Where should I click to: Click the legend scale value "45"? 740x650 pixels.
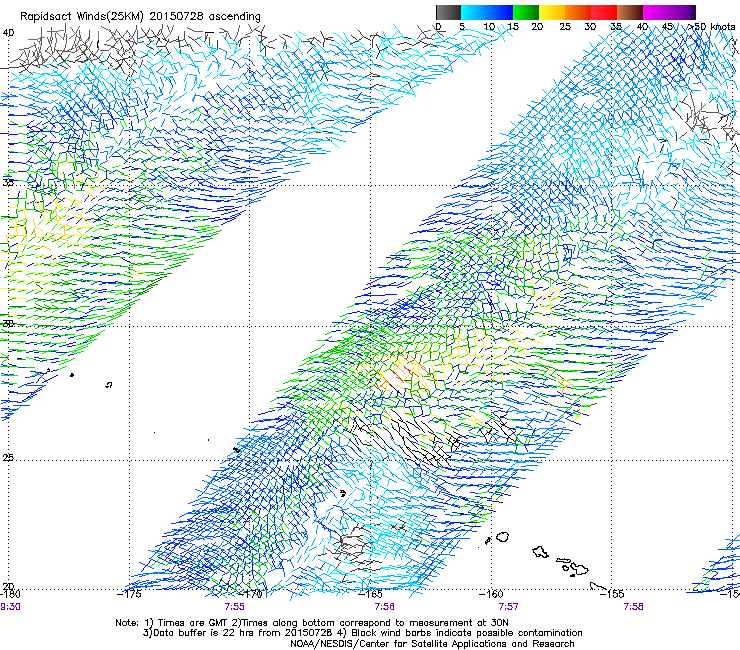tap(667, 27)
